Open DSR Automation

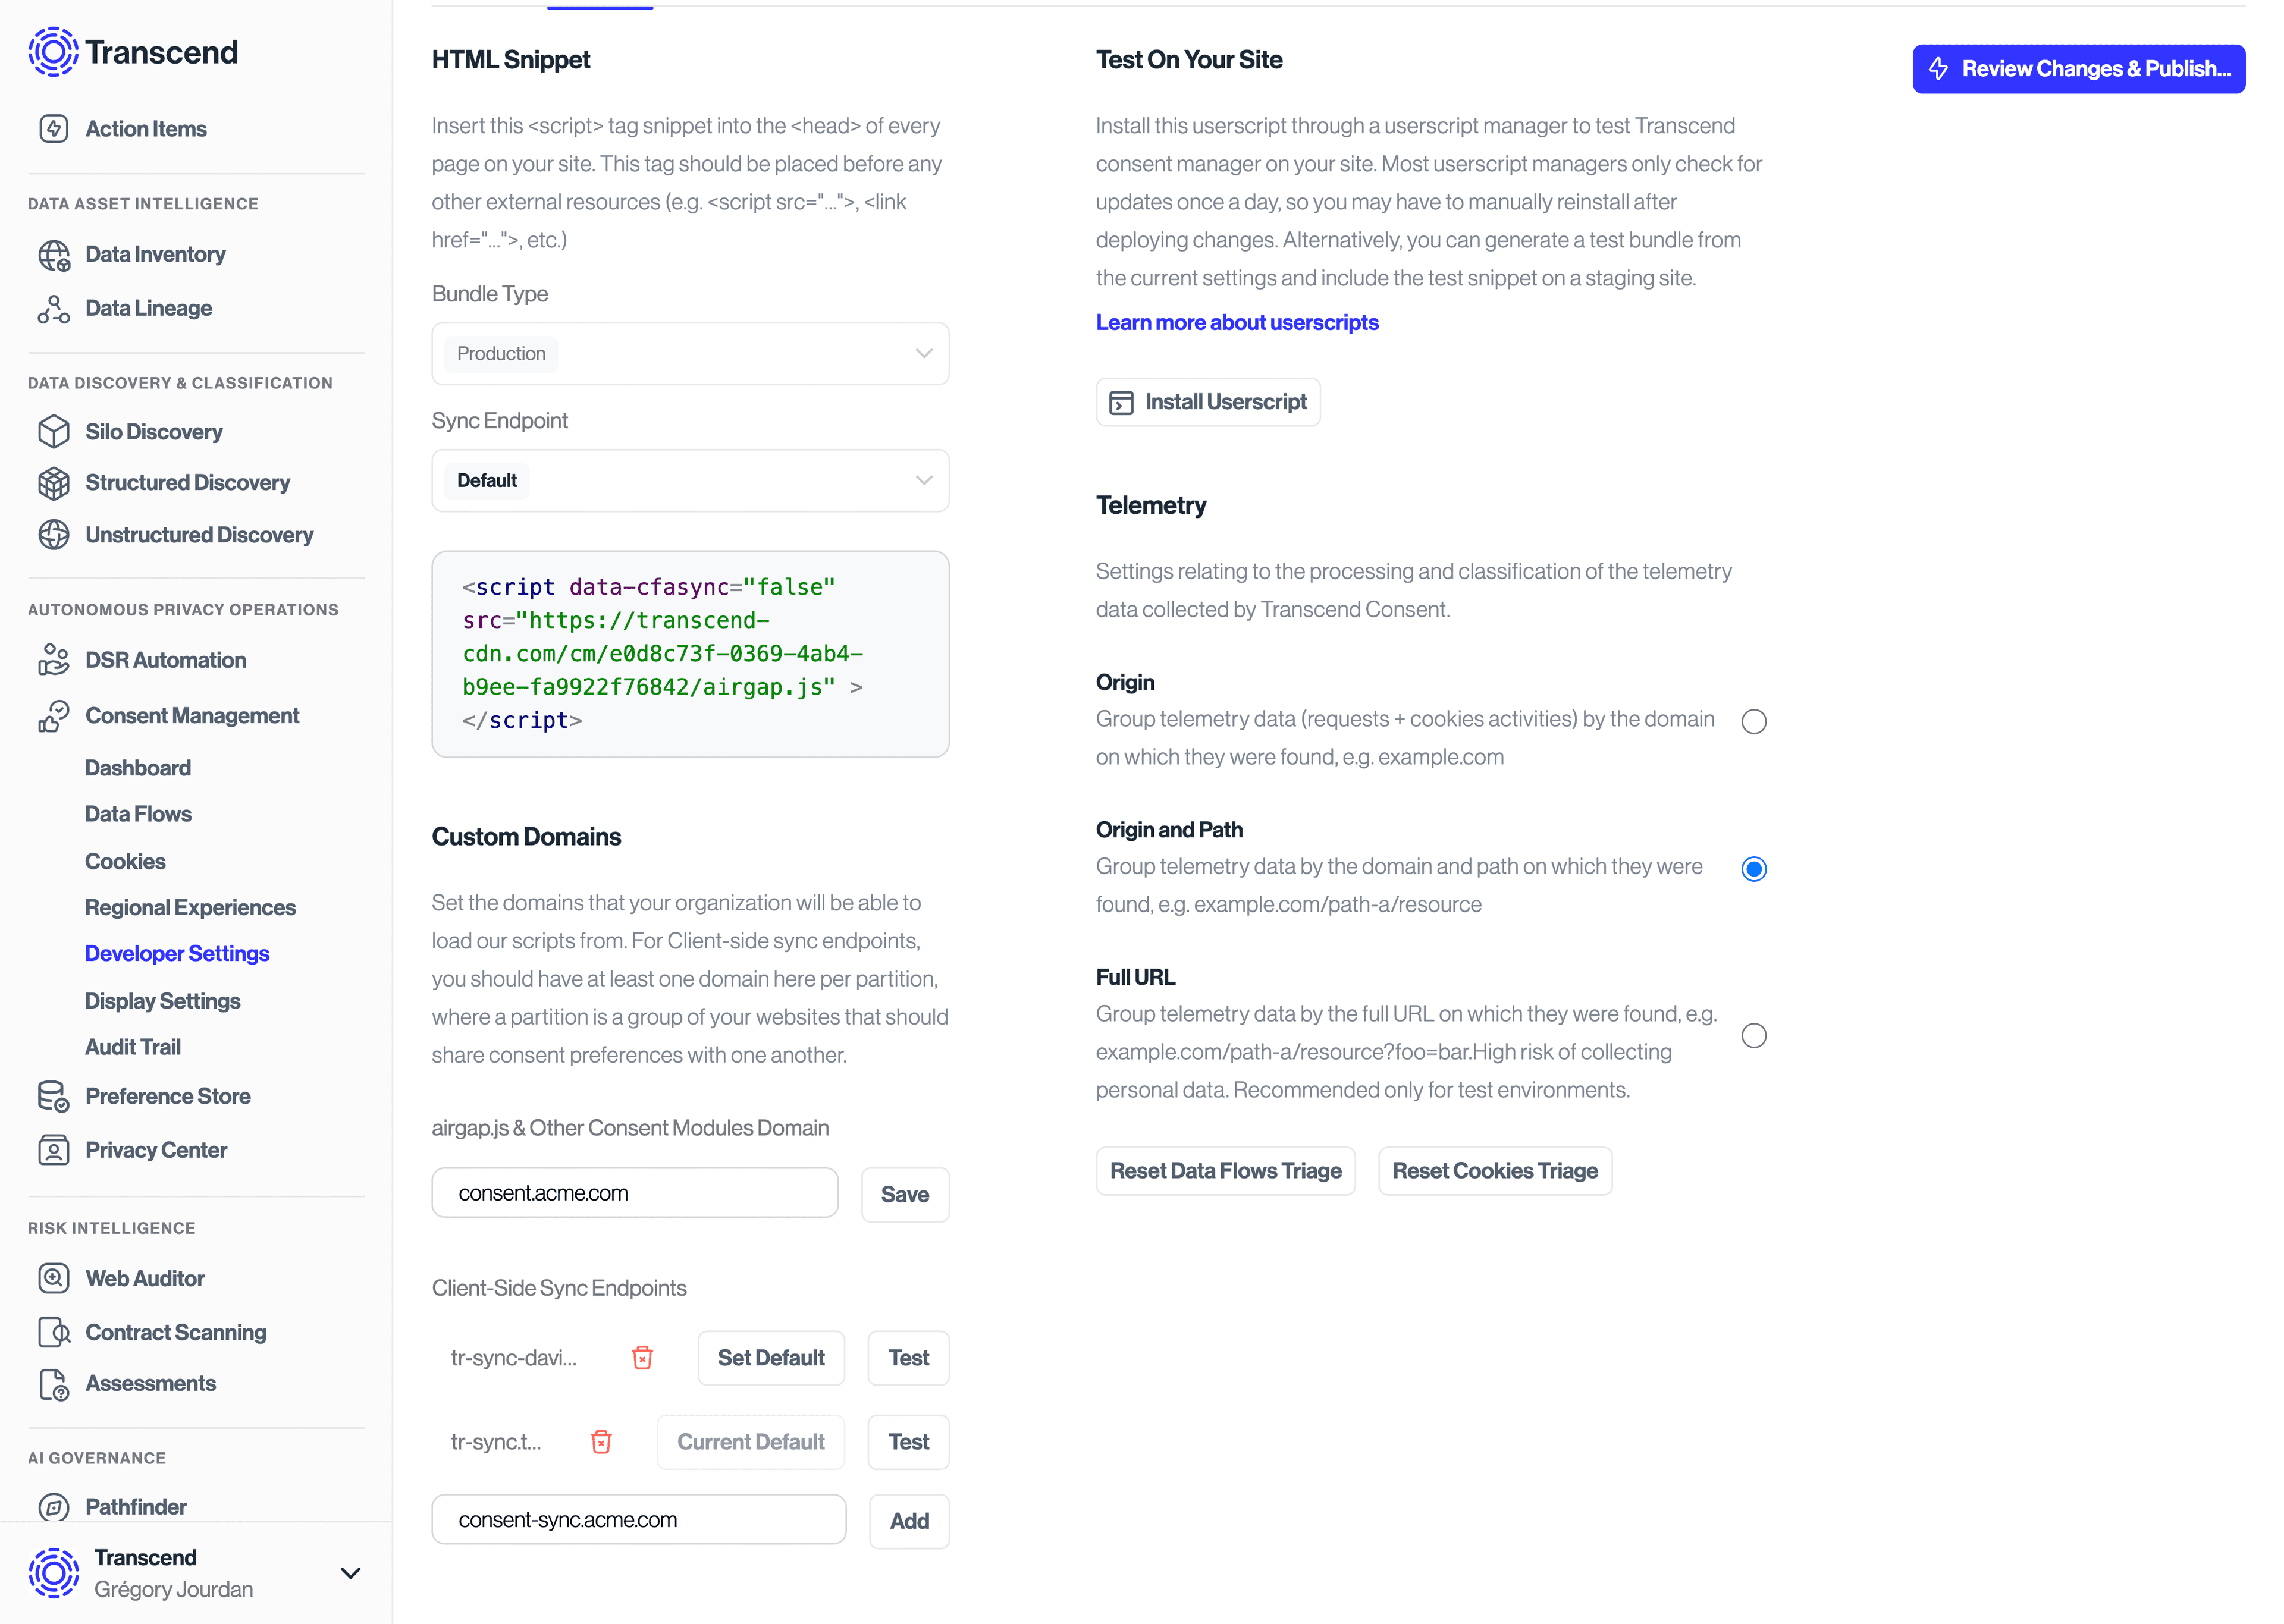166,660
